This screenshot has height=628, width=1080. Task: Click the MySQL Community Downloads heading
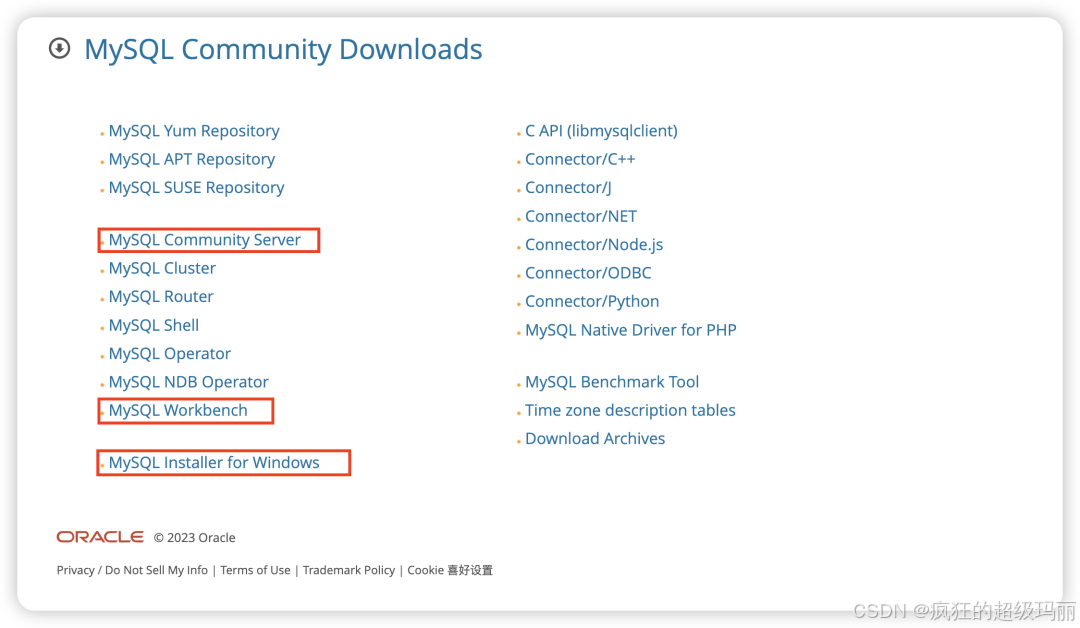click(283, 50)
